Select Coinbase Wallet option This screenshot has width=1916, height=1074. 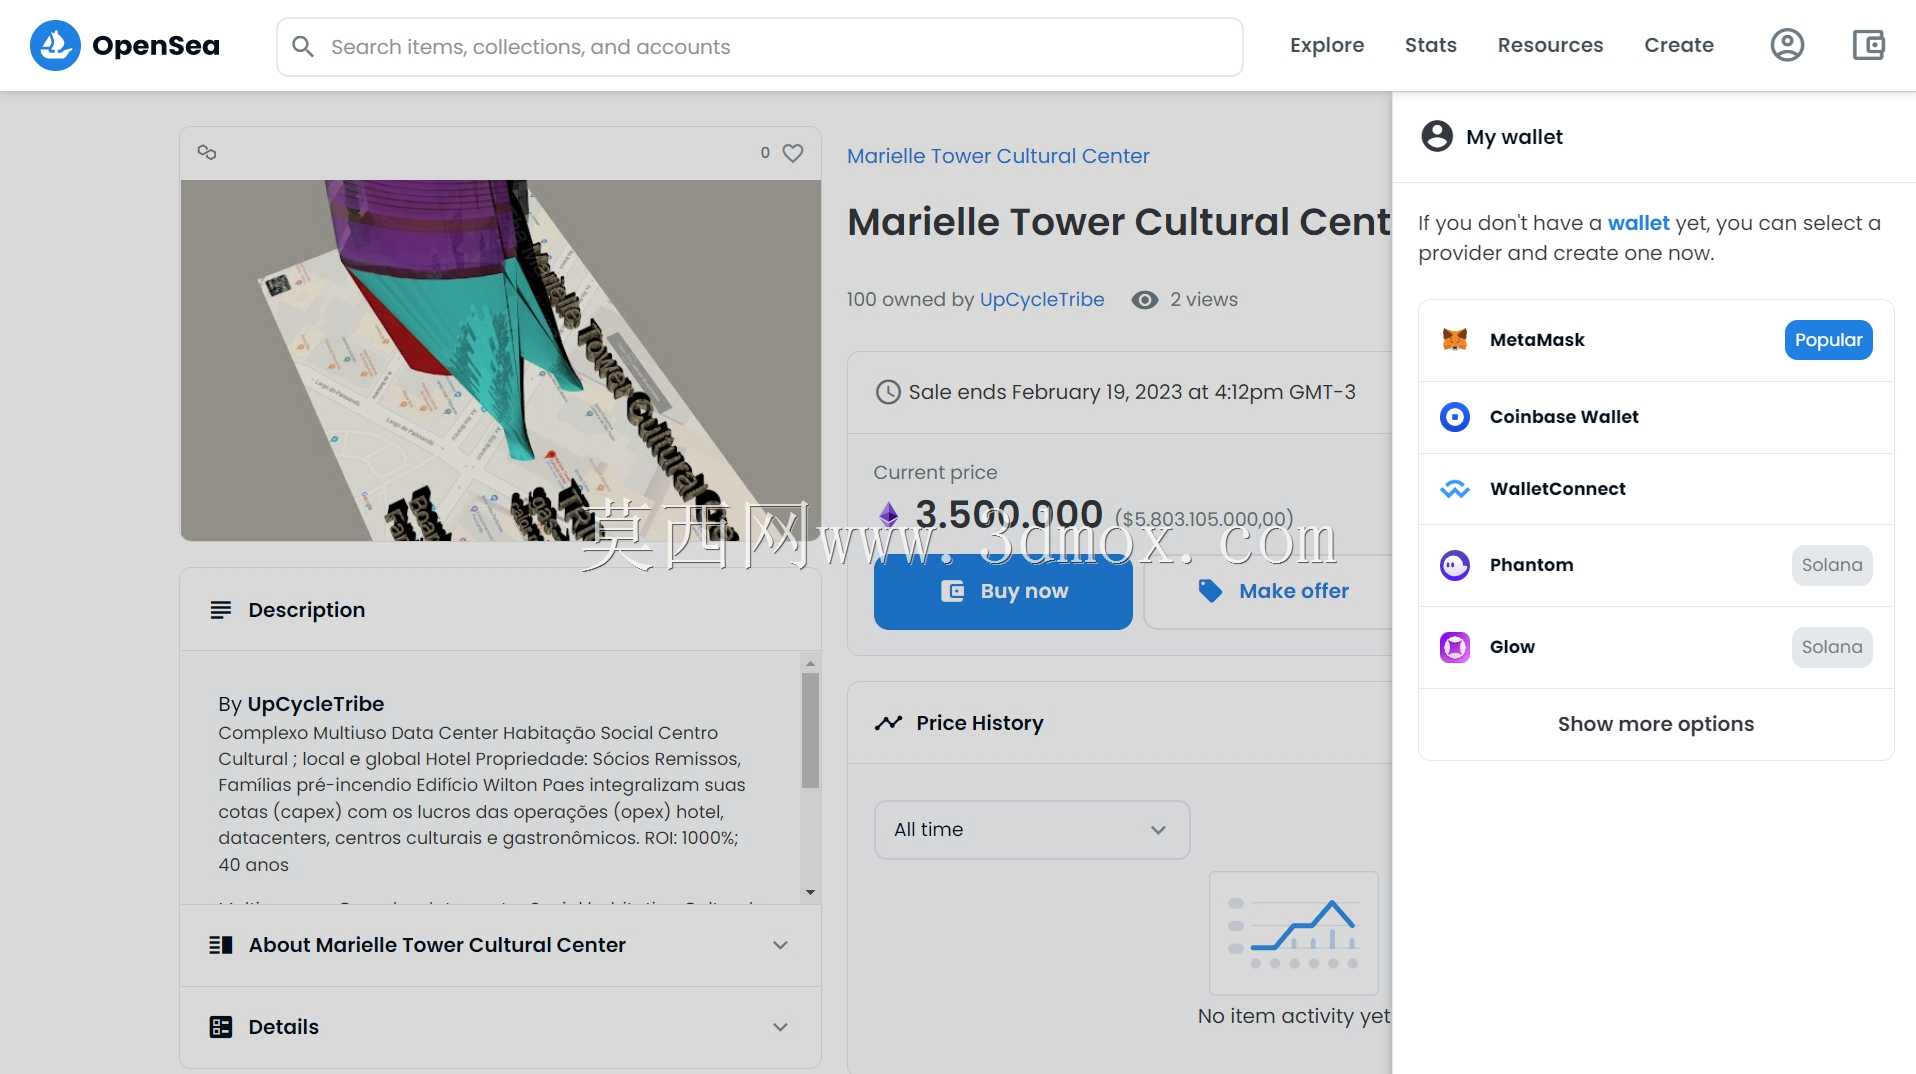pyautogui.click(x=1656, y=417)
